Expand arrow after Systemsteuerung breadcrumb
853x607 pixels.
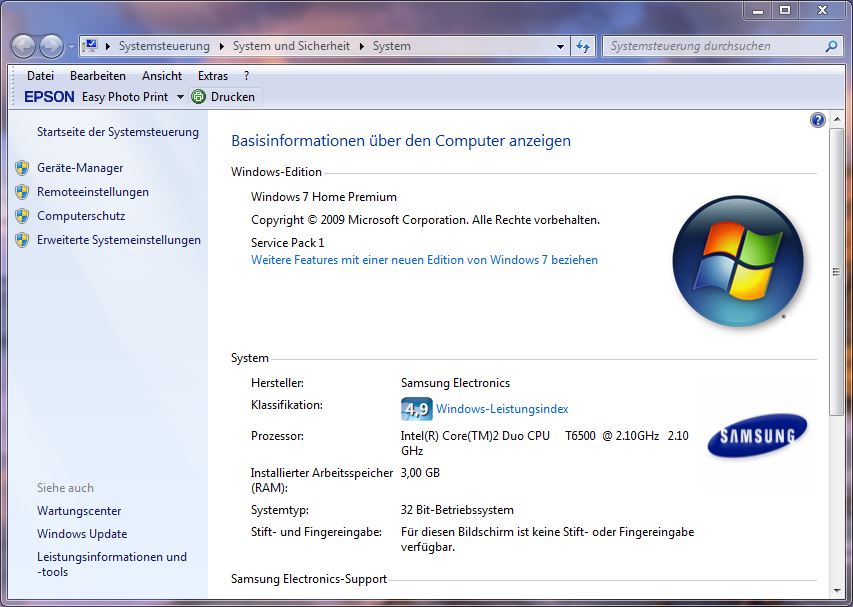coord(221,47)
